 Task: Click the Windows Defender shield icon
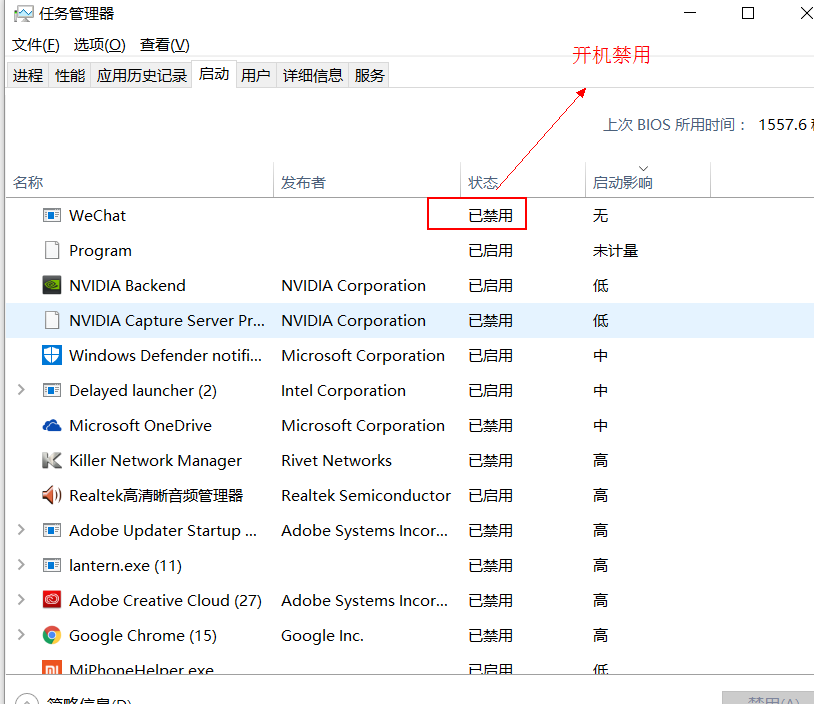coord(51,355)
